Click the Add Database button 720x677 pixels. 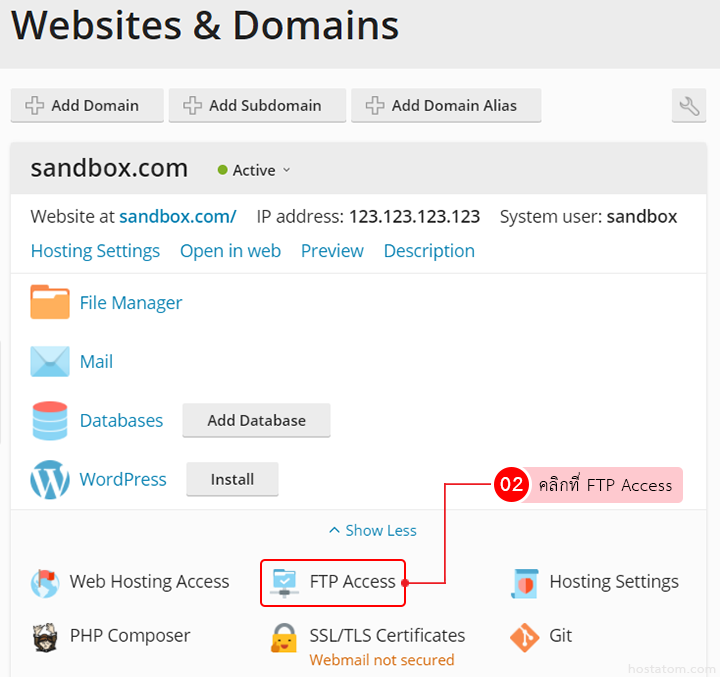coord(256,421)
